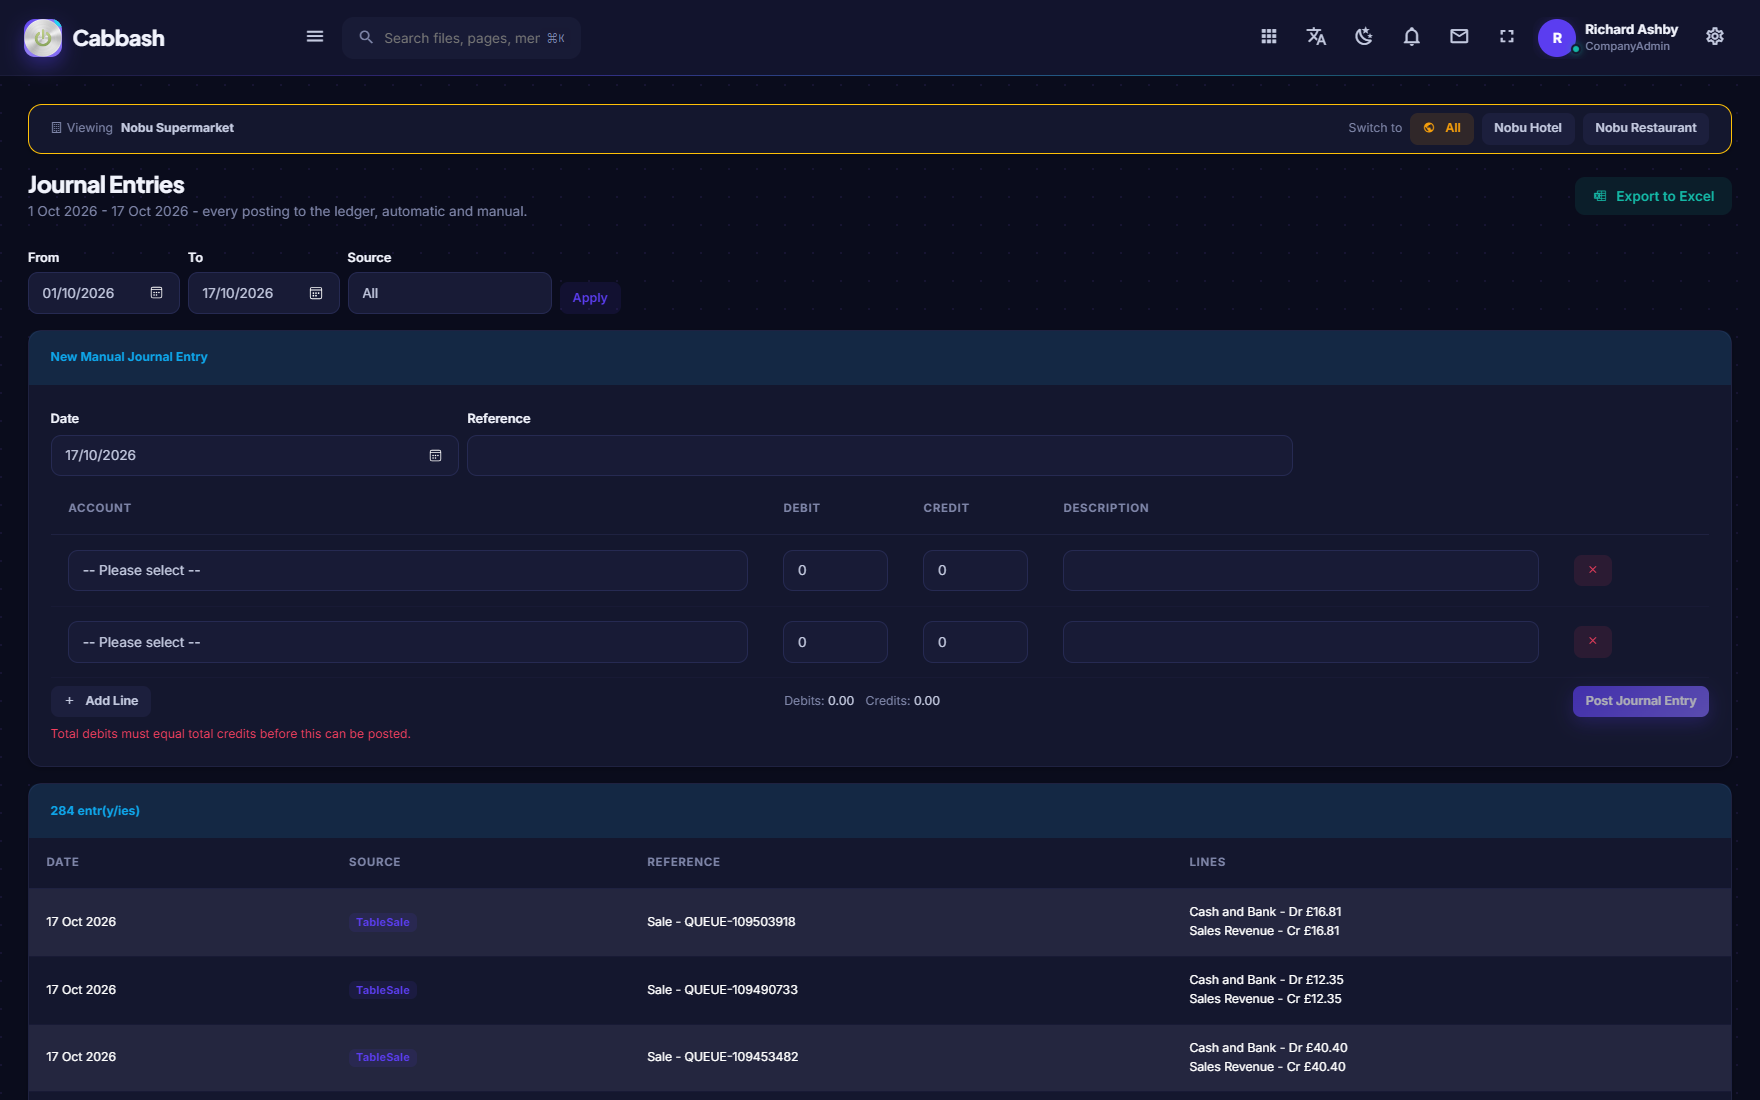Screen dimensions: 1760x1100
Task: Open the Source filter dropdown
Action: pyautogui.click(x=450, y=293)
